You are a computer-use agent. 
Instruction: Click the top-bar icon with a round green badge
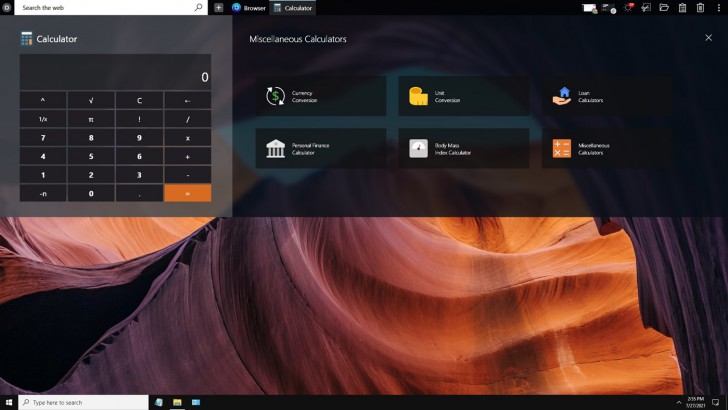pyautogui.click(x=609, y=8)
